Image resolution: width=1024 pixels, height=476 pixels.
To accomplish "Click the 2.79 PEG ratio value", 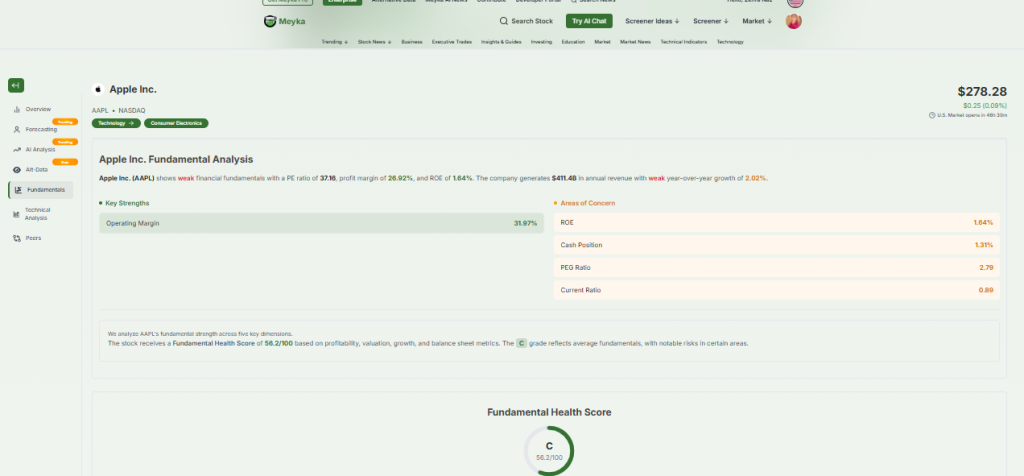I will click(x=986, y=268).
